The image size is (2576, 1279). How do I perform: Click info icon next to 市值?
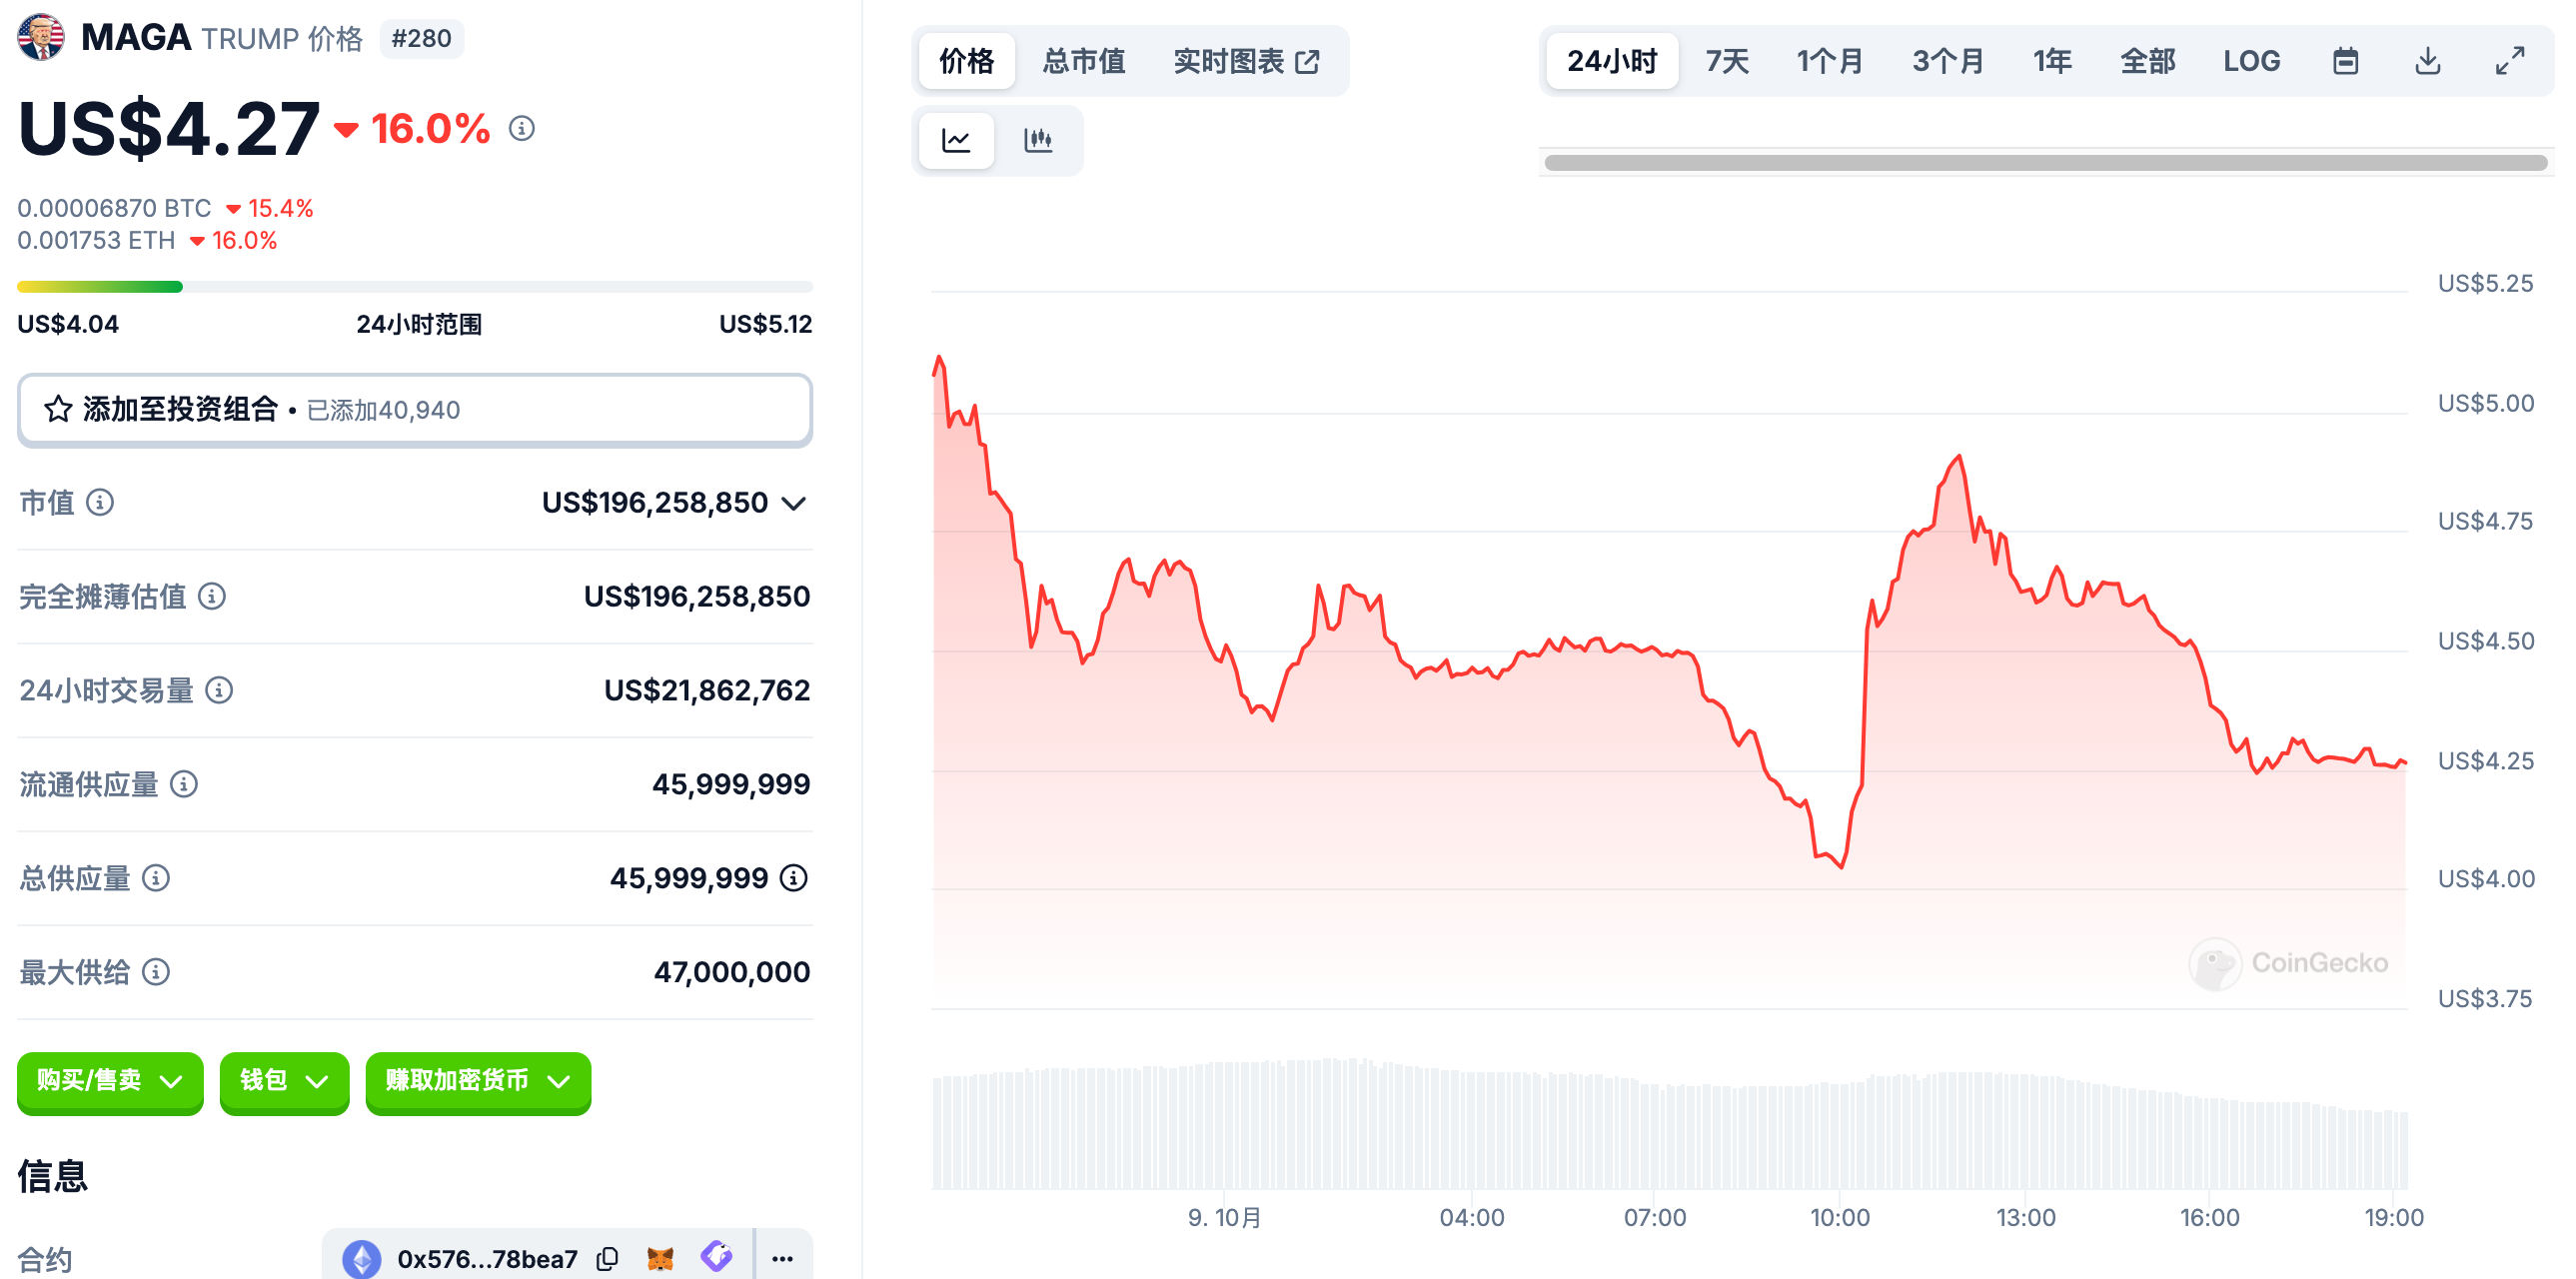click(100, 502)
